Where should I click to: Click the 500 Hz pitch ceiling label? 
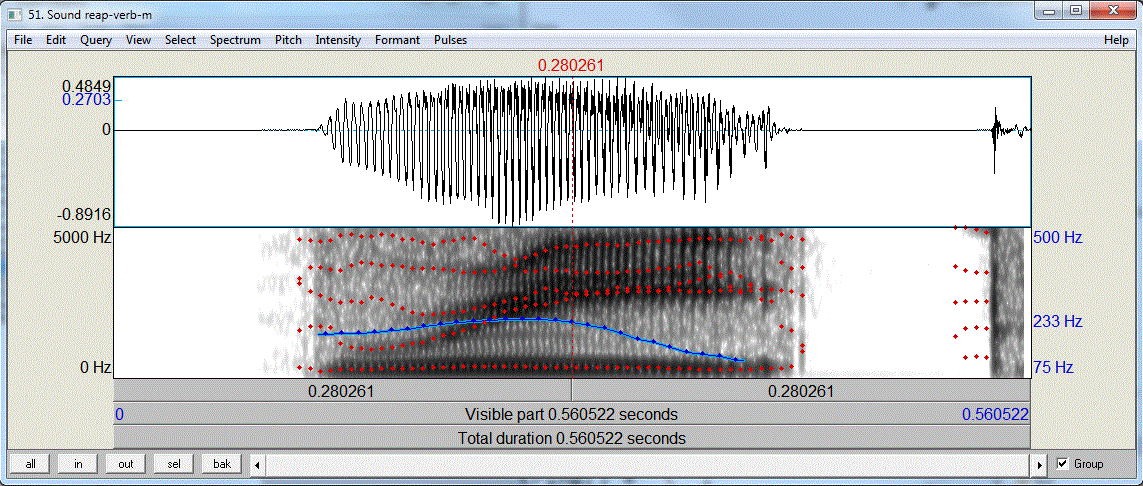pos(1058,238)
